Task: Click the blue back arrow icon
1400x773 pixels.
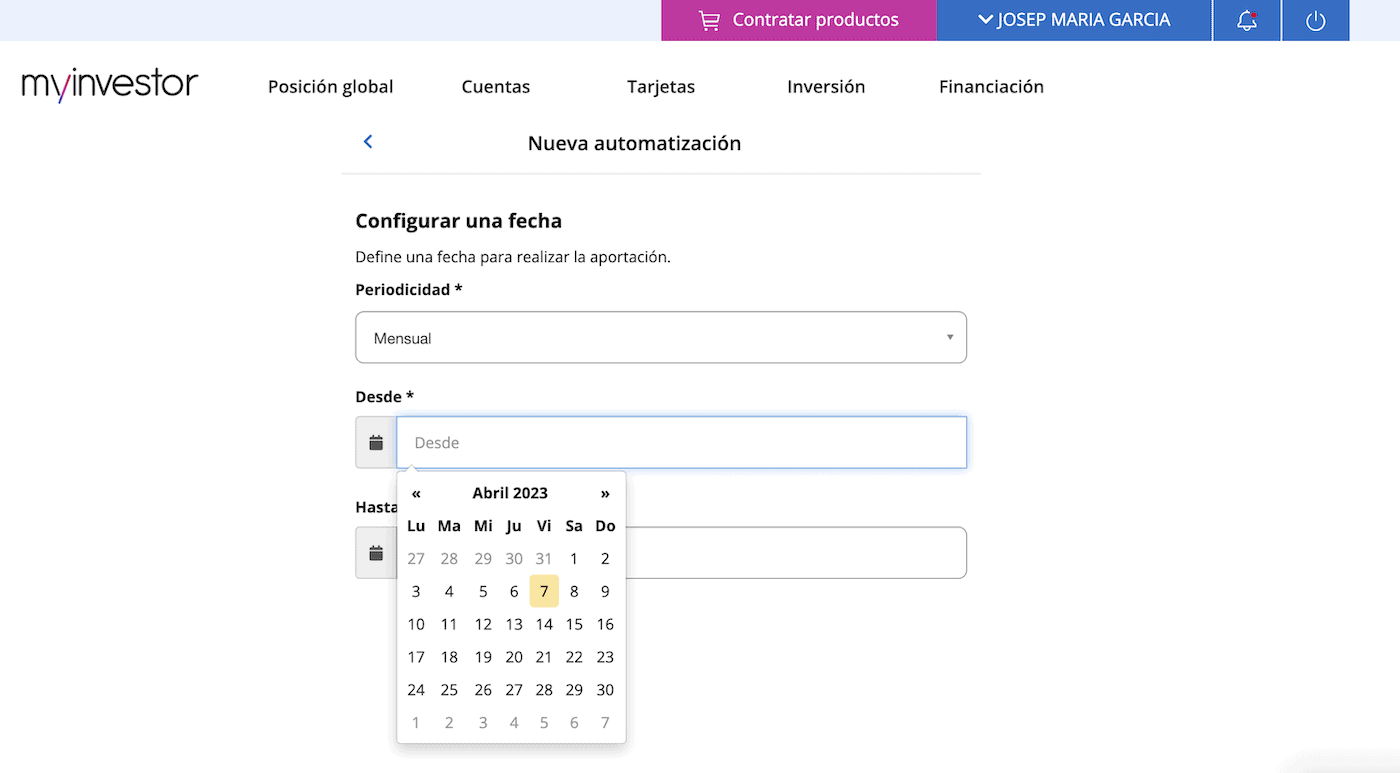Action: pos(368,142)
